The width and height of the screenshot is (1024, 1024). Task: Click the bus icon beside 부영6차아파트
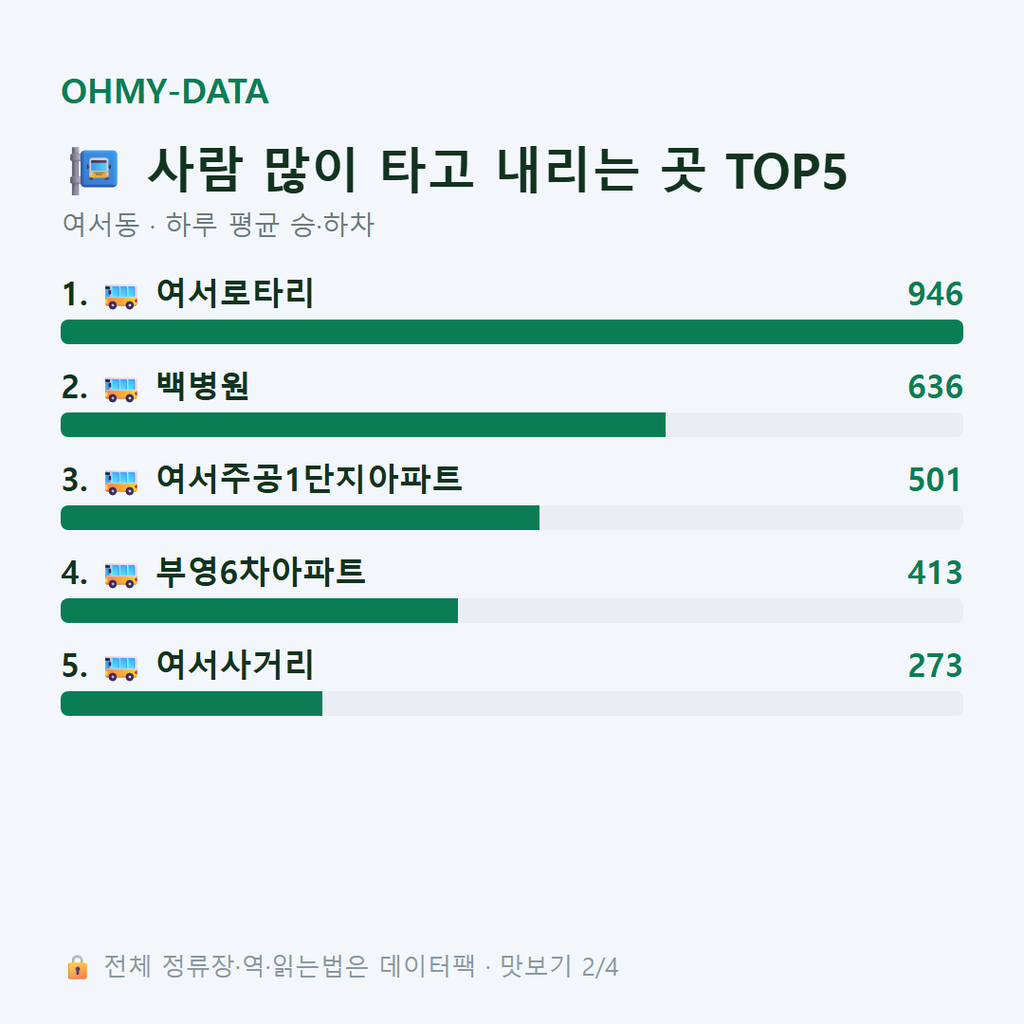121,575
